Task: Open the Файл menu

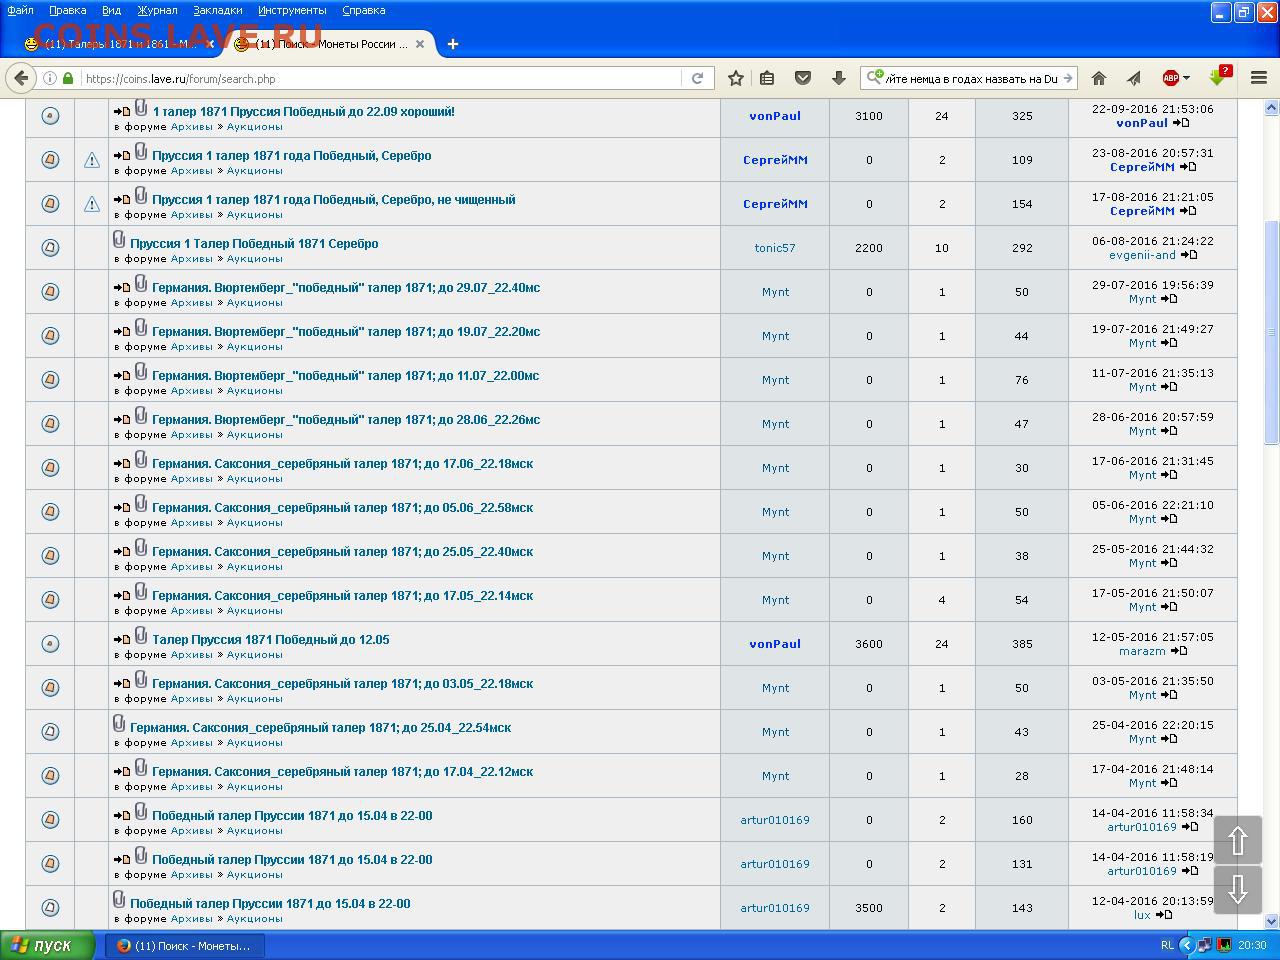Action: pos(20,10)
